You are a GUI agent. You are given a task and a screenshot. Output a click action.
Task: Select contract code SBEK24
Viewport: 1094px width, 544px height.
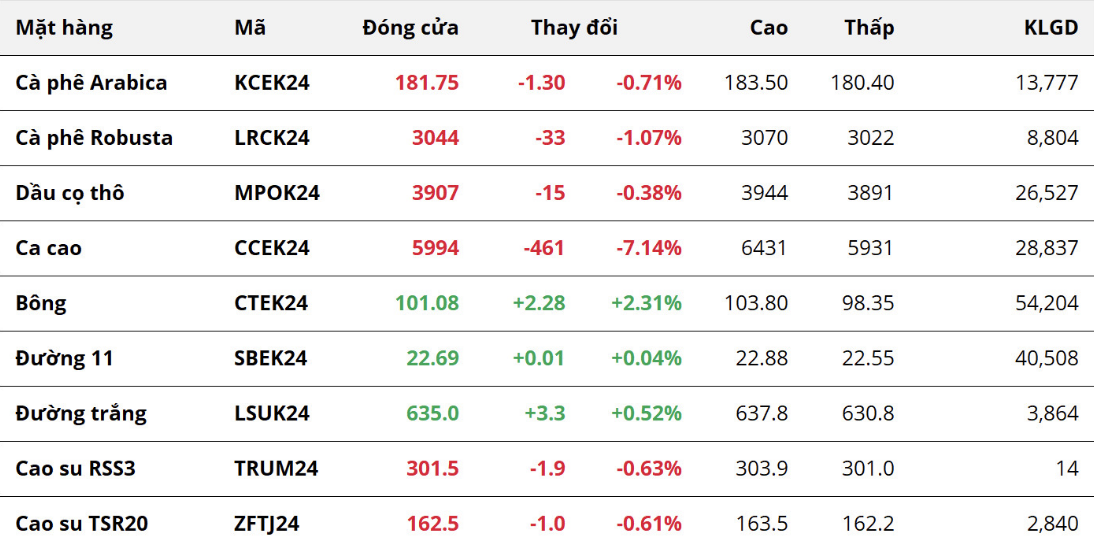(x=271, y=358)
